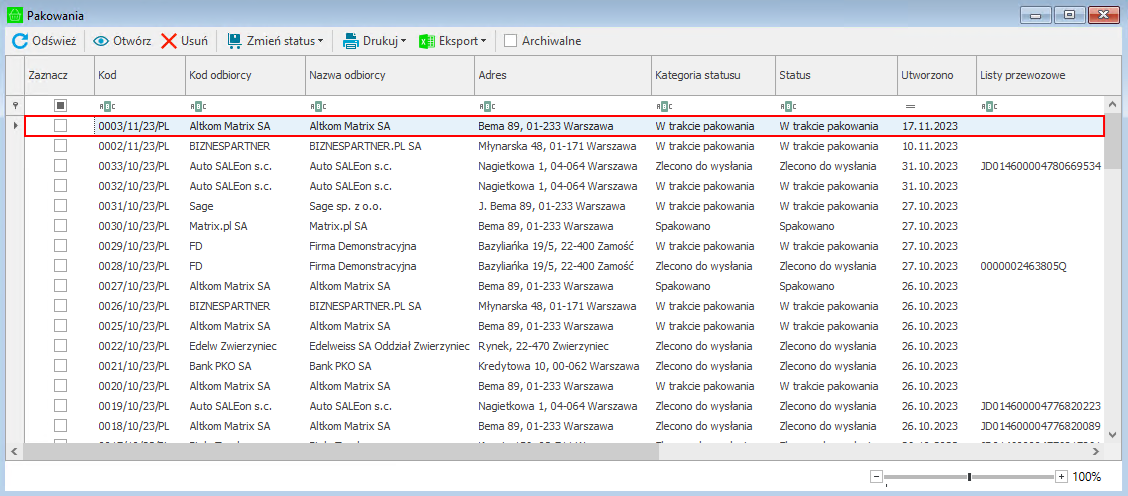Click the Otwórz eye icon
Screen dimensions: 1128x496
pos(101,41)
